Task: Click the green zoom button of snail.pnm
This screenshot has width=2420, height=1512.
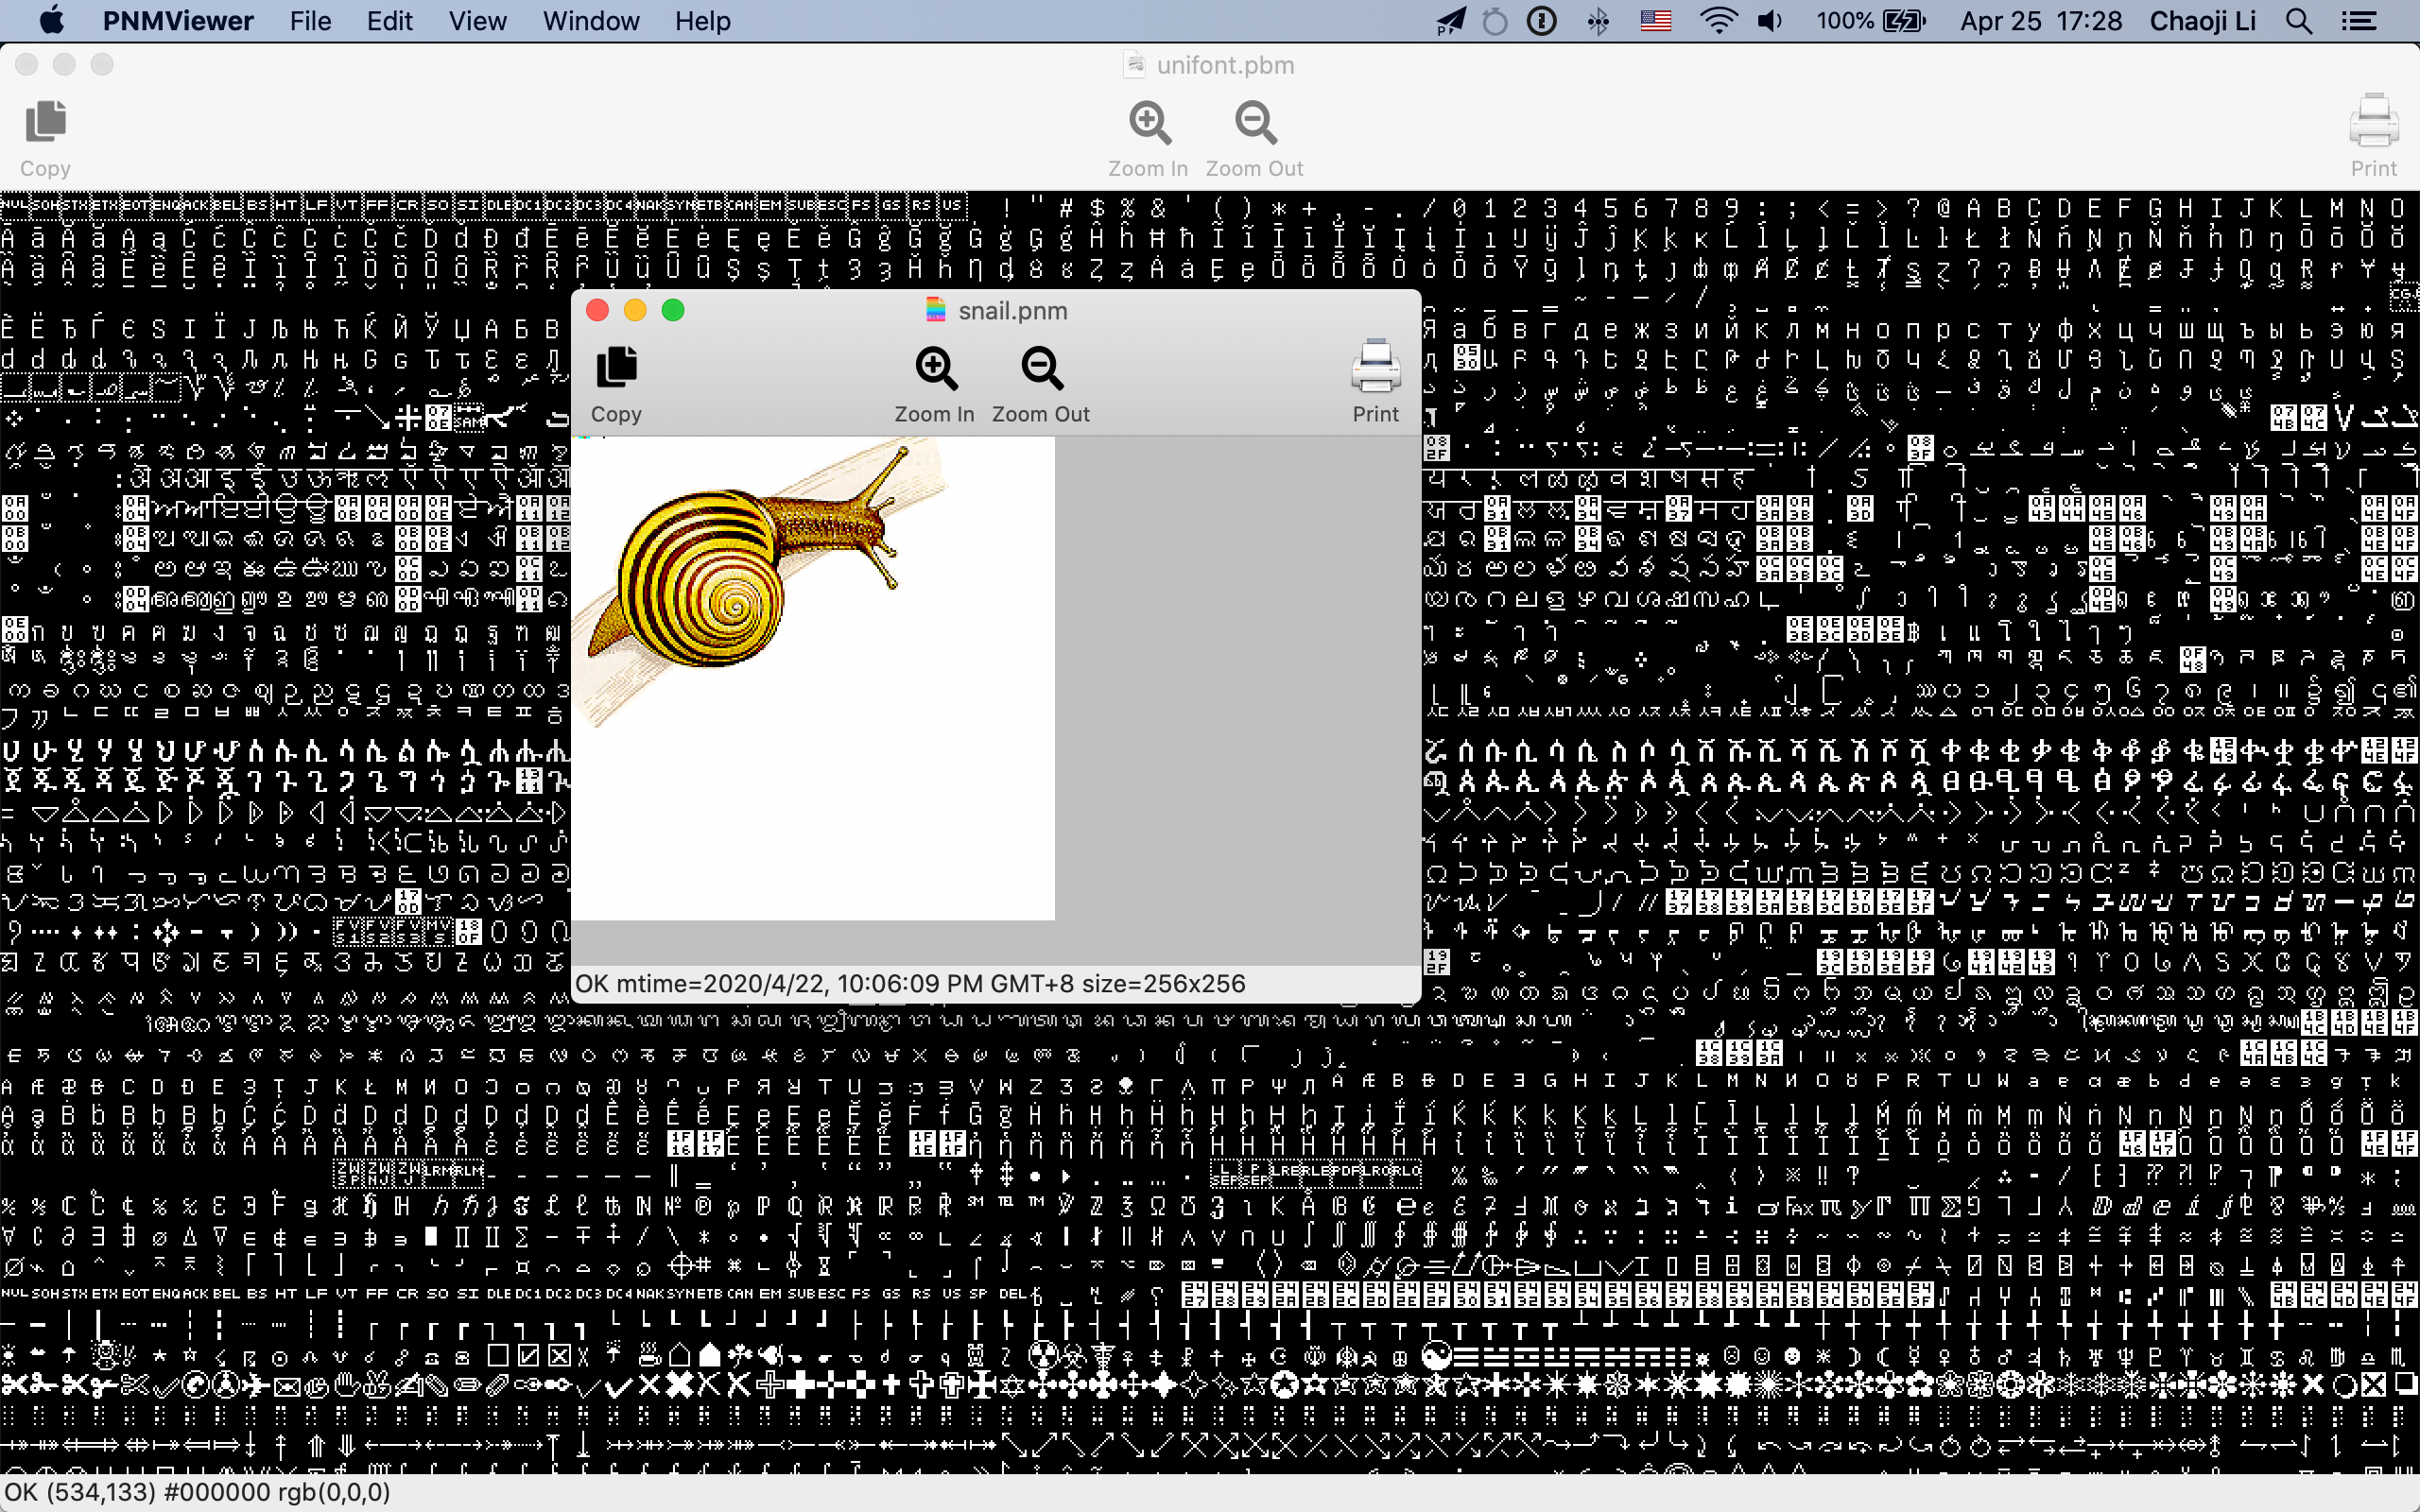Action: pos(673,310)
